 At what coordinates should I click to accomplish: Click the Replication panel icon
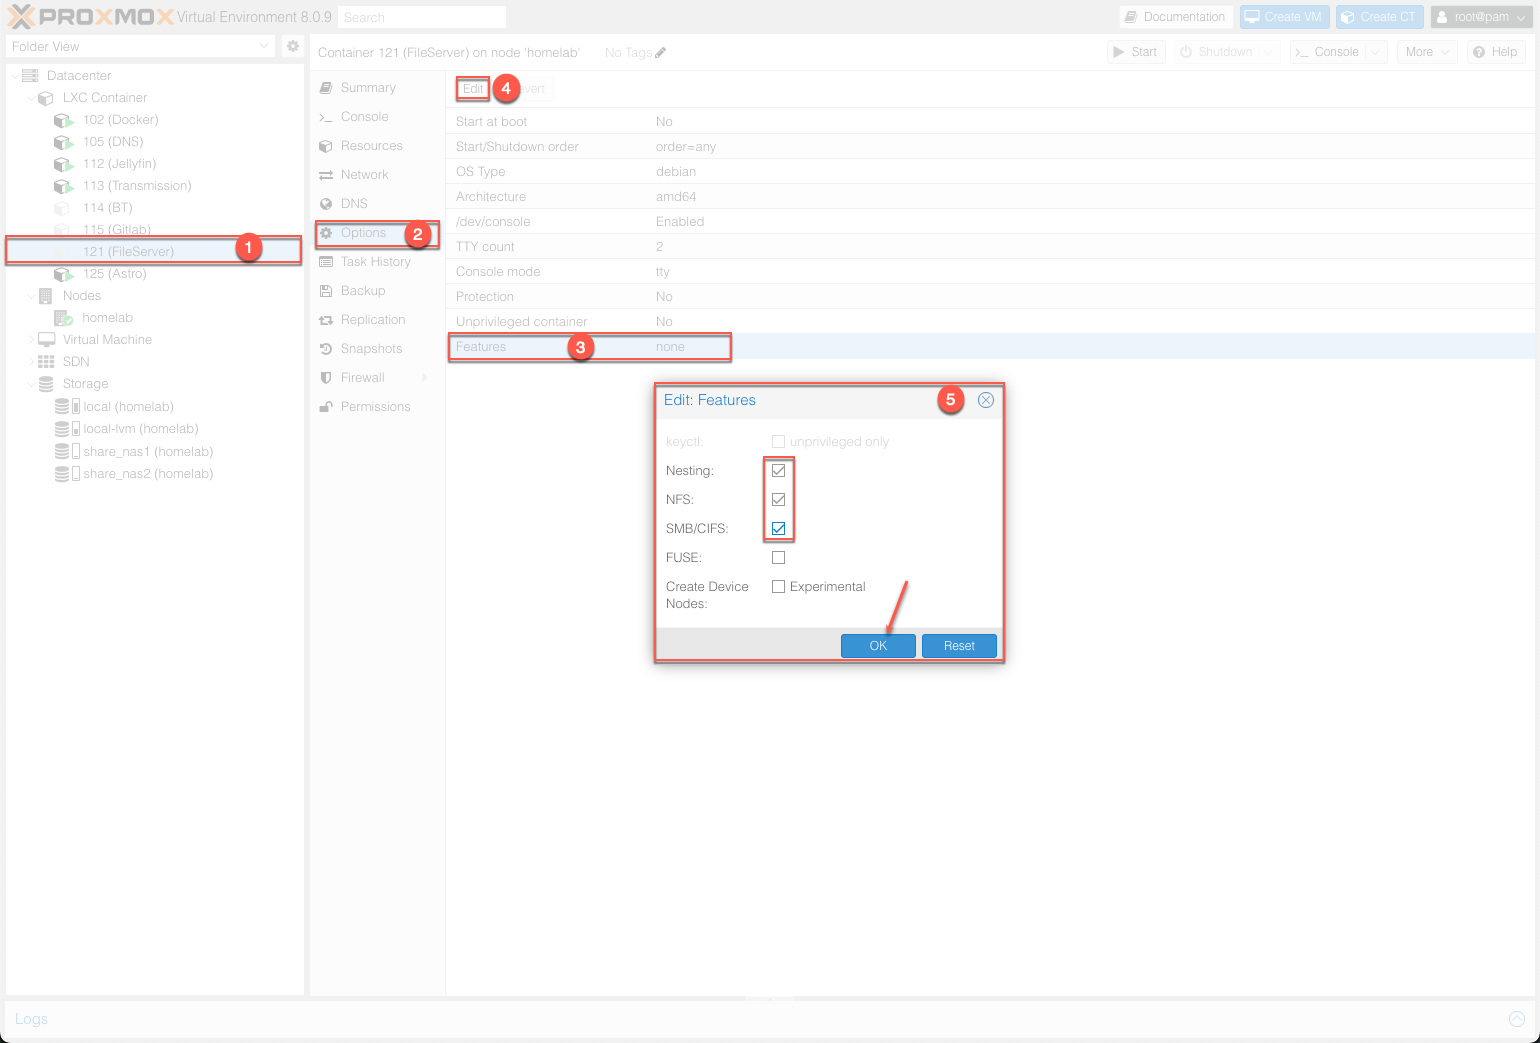point(326,319)
